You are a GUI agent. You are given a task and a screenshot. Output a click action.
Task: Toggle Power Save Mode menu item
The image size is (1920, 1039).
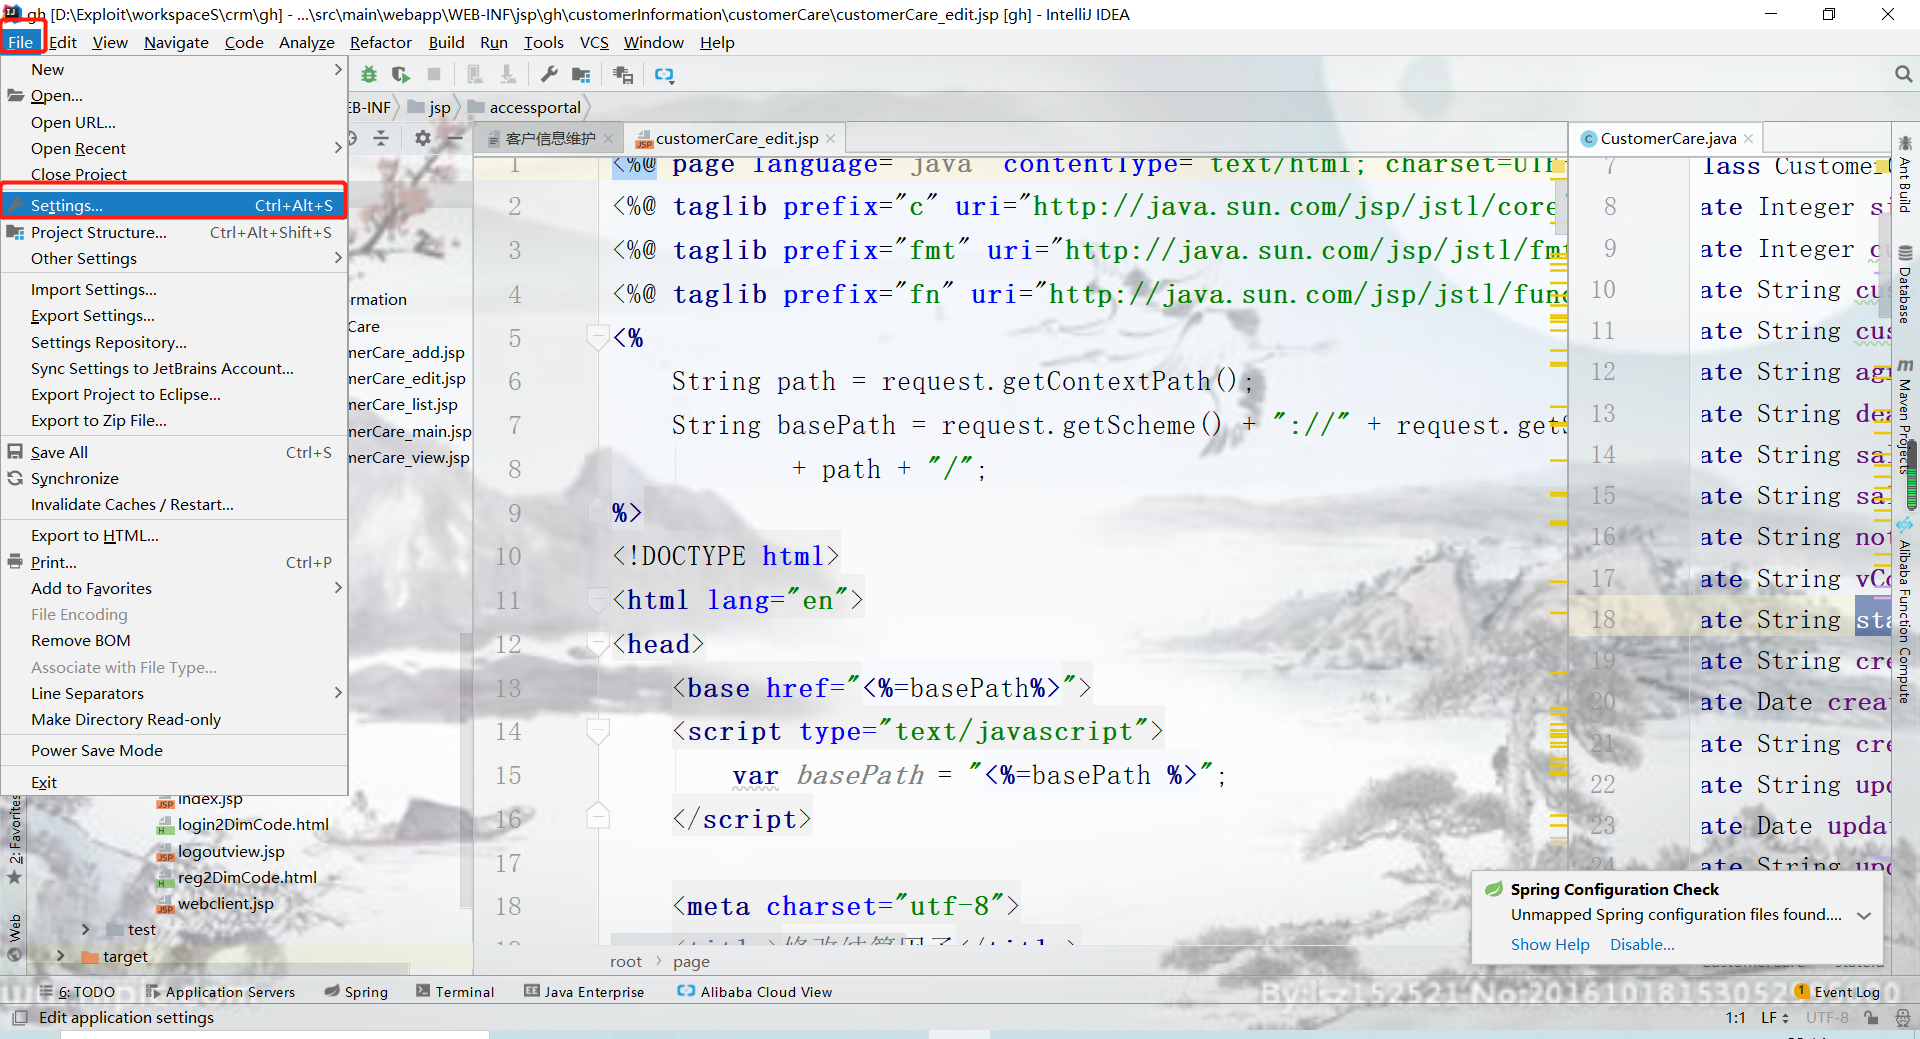tap(97, 751)
